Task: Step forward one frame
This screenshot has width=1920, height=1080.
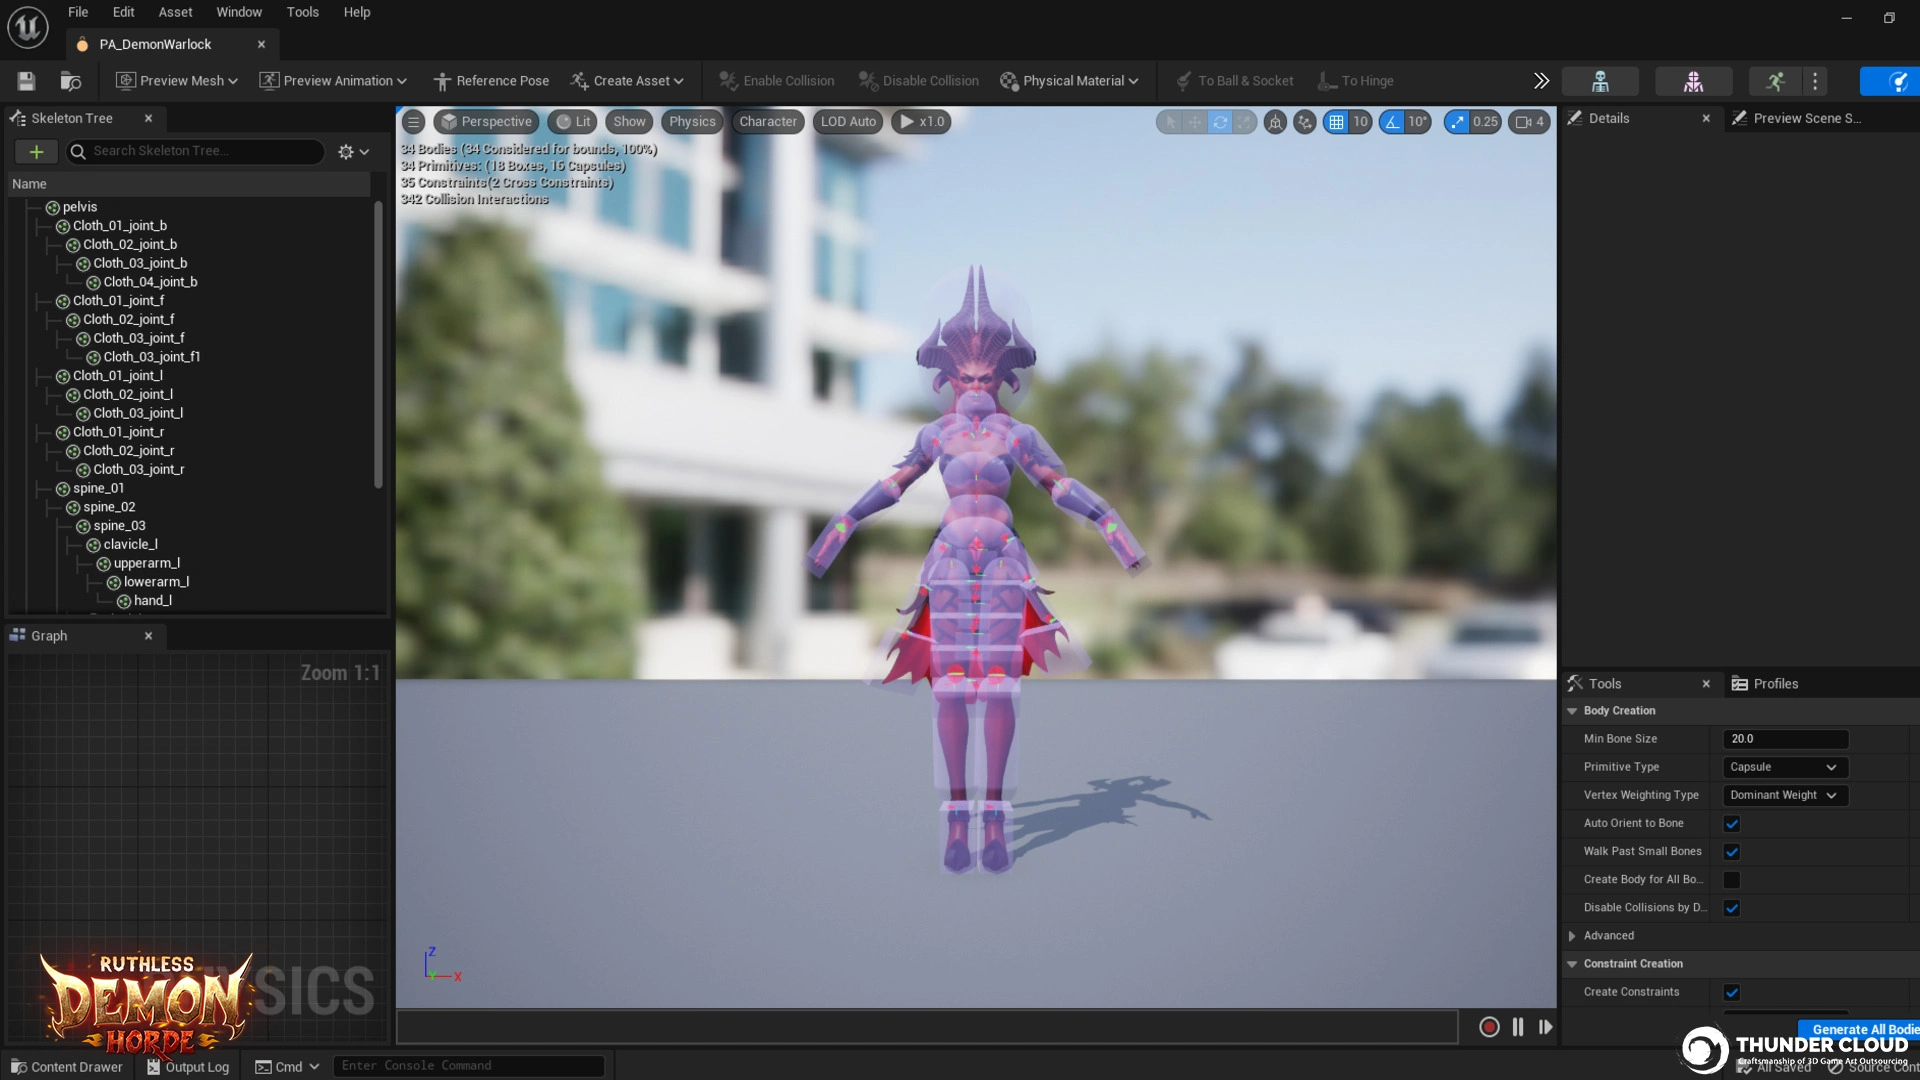Action: 1545,1027
